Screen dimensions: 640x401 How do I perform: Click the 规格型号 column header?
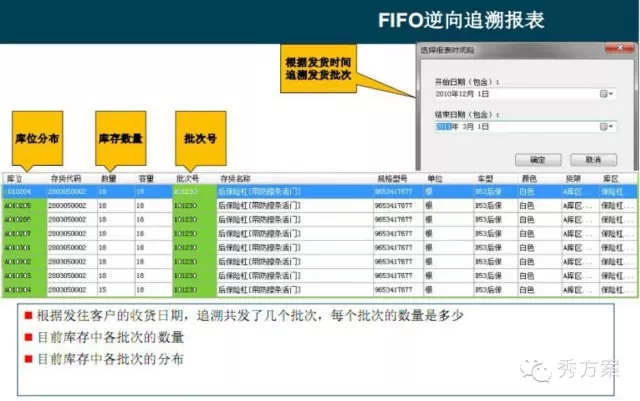pos(392,177)
